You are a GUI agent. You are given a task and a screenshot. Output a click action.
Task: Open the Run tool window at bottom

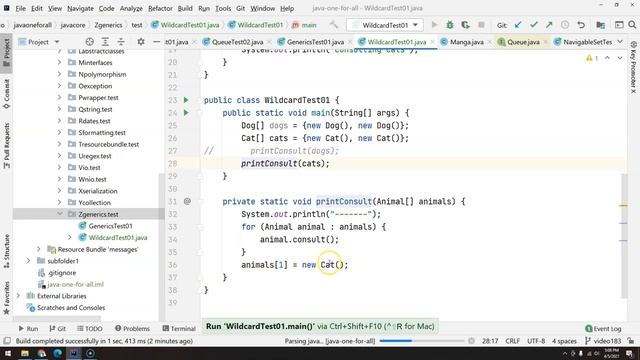[x=28, y=328]
